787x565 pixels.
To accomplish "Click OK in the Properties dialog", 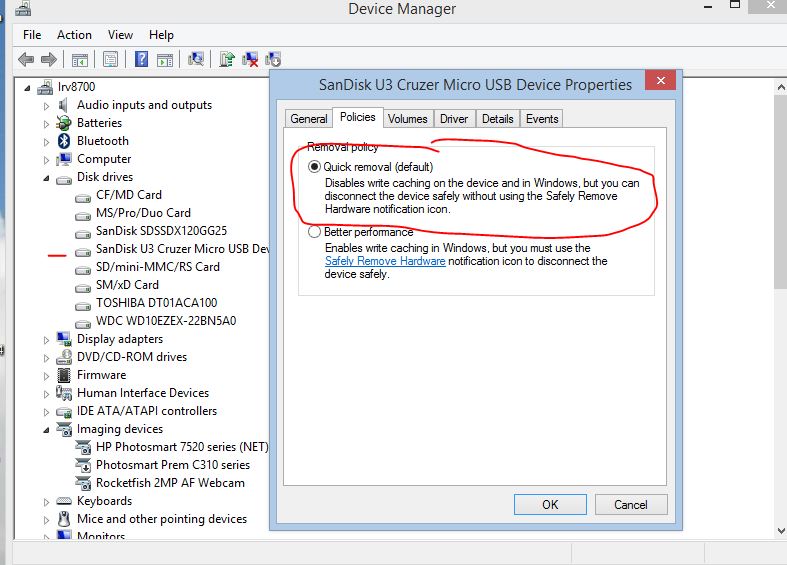I will tap(550, 504).
